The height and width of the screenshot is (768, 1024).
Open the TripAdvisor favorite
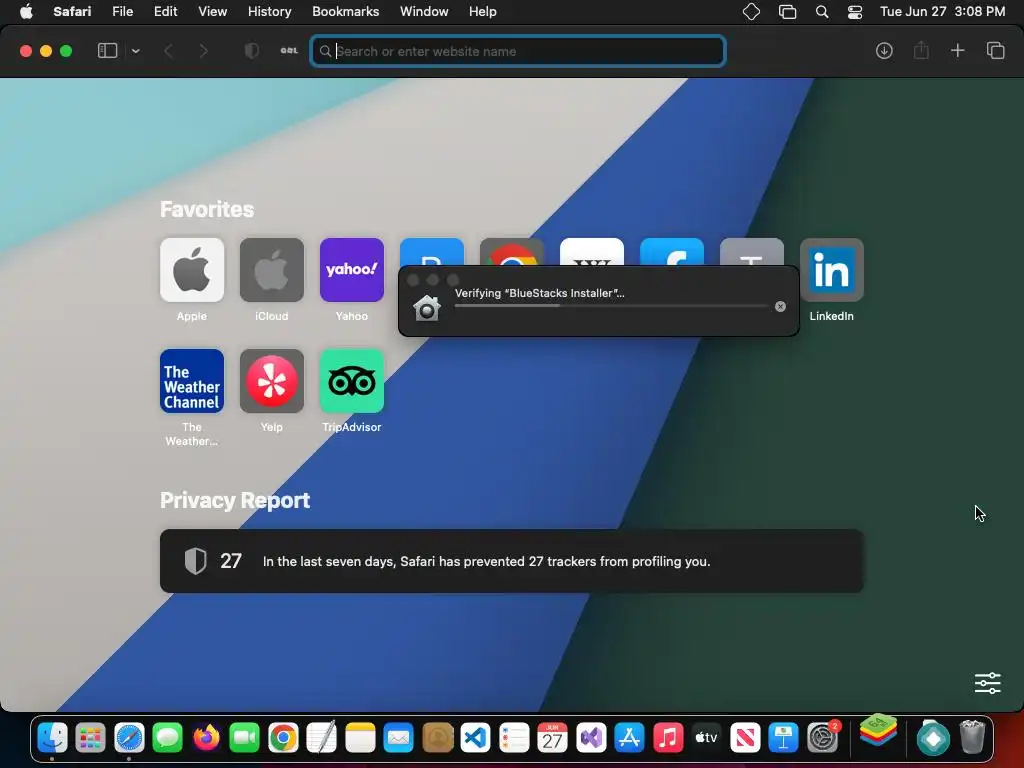click(x=352, y=381)
